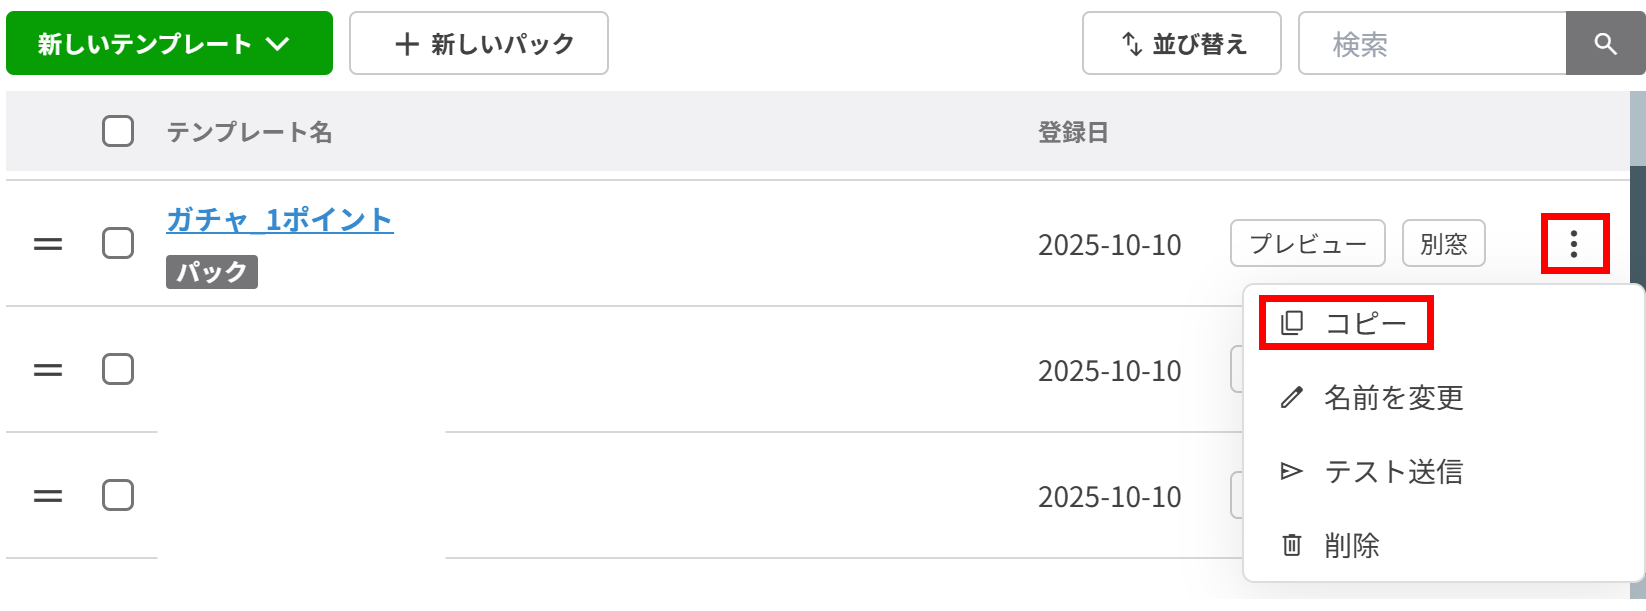1646x611 pixels.
Task: Toggle the select-all header checkbox
Action: click(118, 131)
